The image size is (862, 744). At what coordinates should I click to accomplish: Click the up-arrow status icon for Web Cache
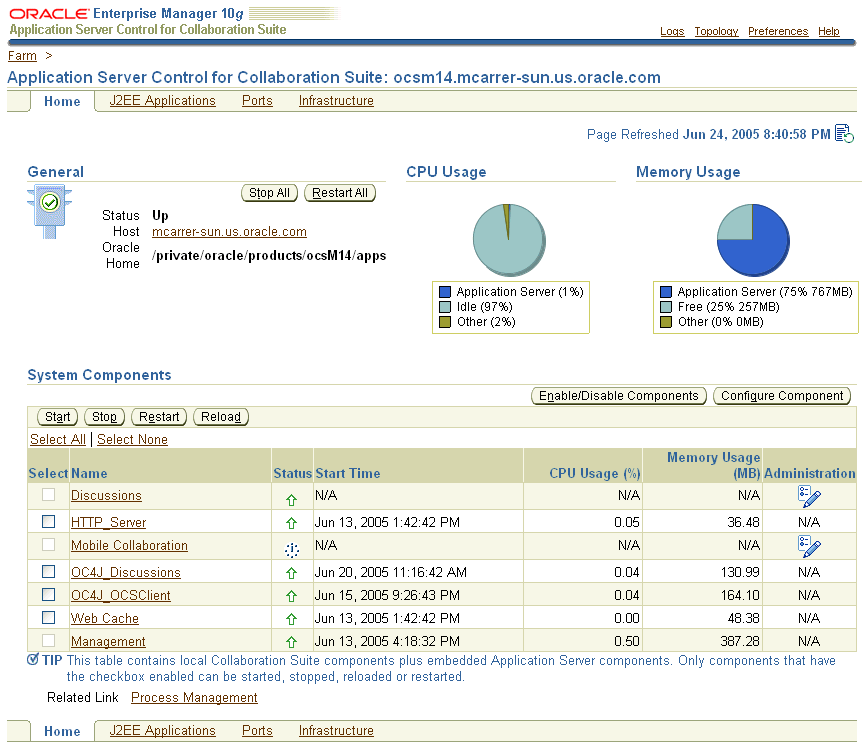point(291,618)
